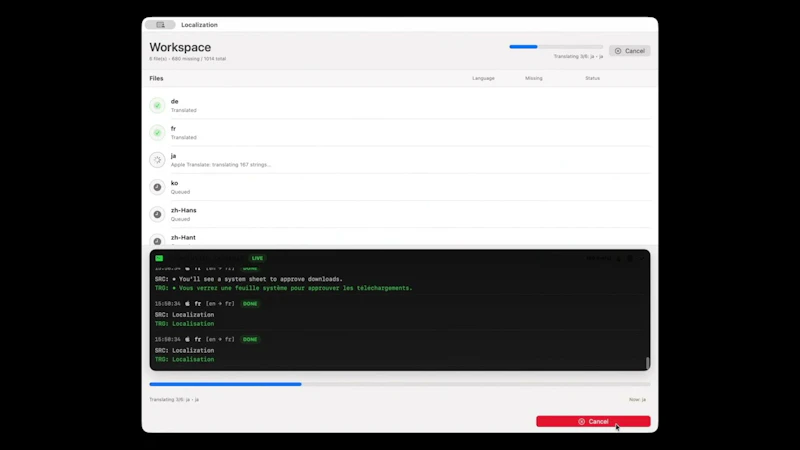The image size is (800, 450).
Task: Click the spinner icon for ja
Action: 157,160
